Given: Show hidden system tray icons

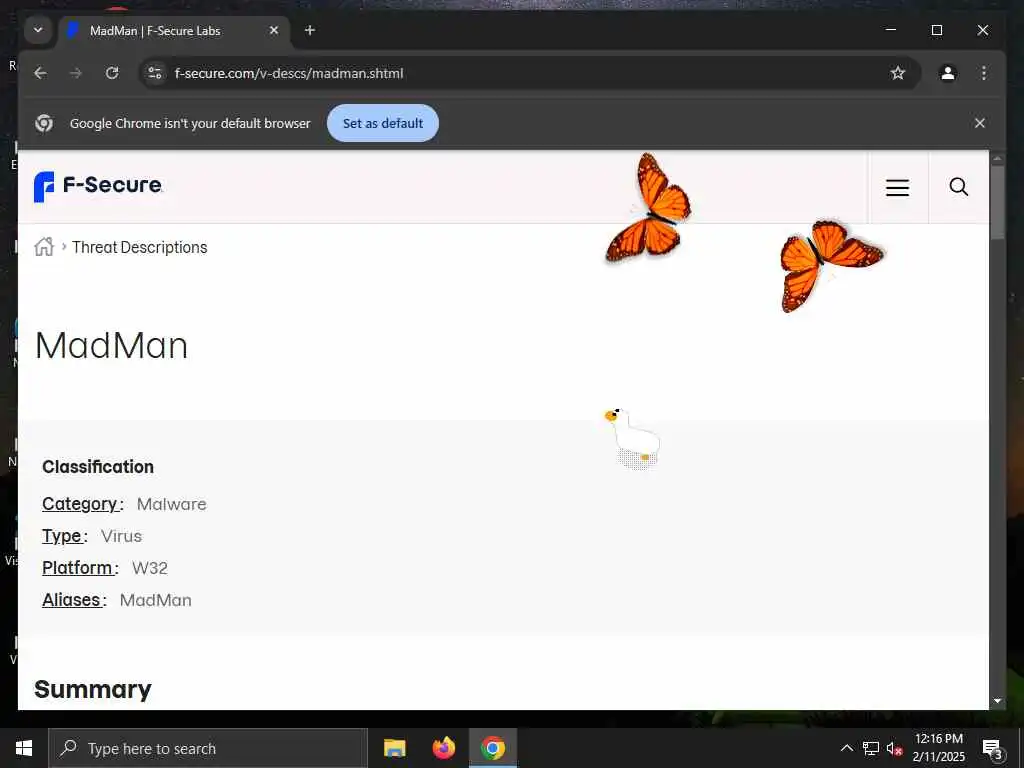Looking at the screenshot, I should click(846, 748).
